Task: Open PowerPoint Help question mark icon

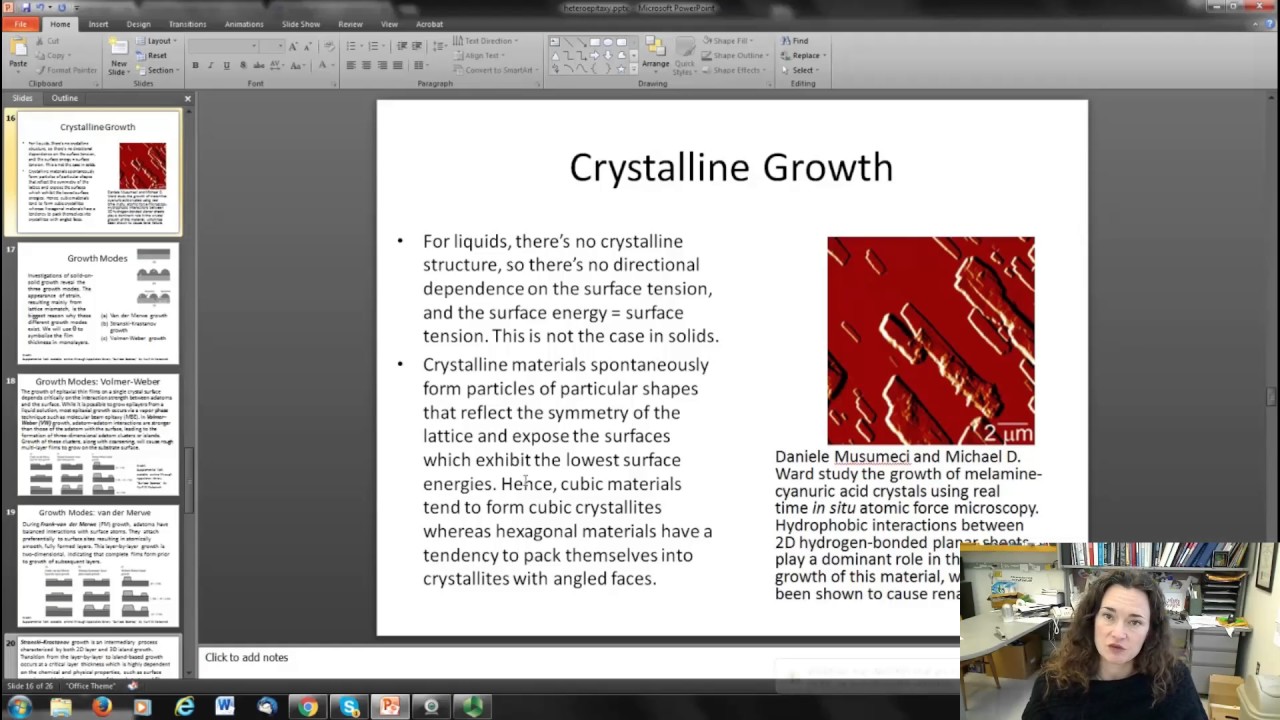Action: tap(1270, 24)
